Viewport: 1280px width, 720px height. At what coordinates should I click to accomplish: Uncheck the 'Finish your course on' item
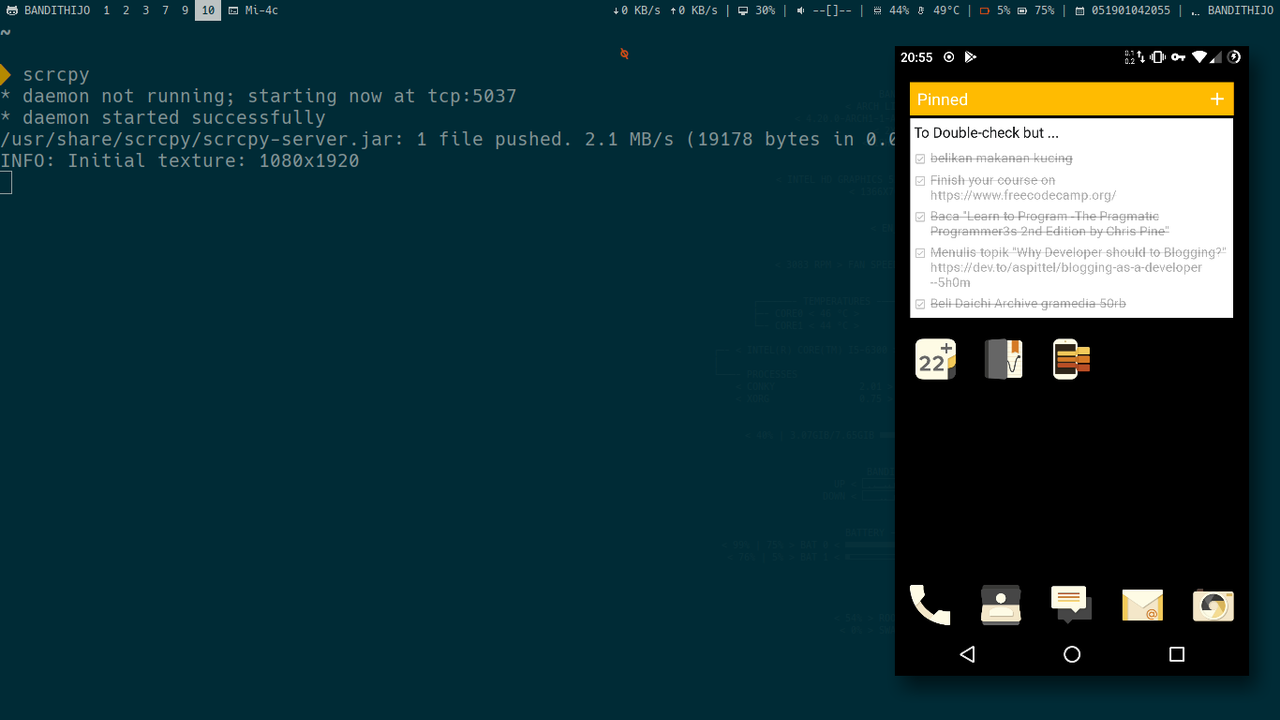click(920, 181)
